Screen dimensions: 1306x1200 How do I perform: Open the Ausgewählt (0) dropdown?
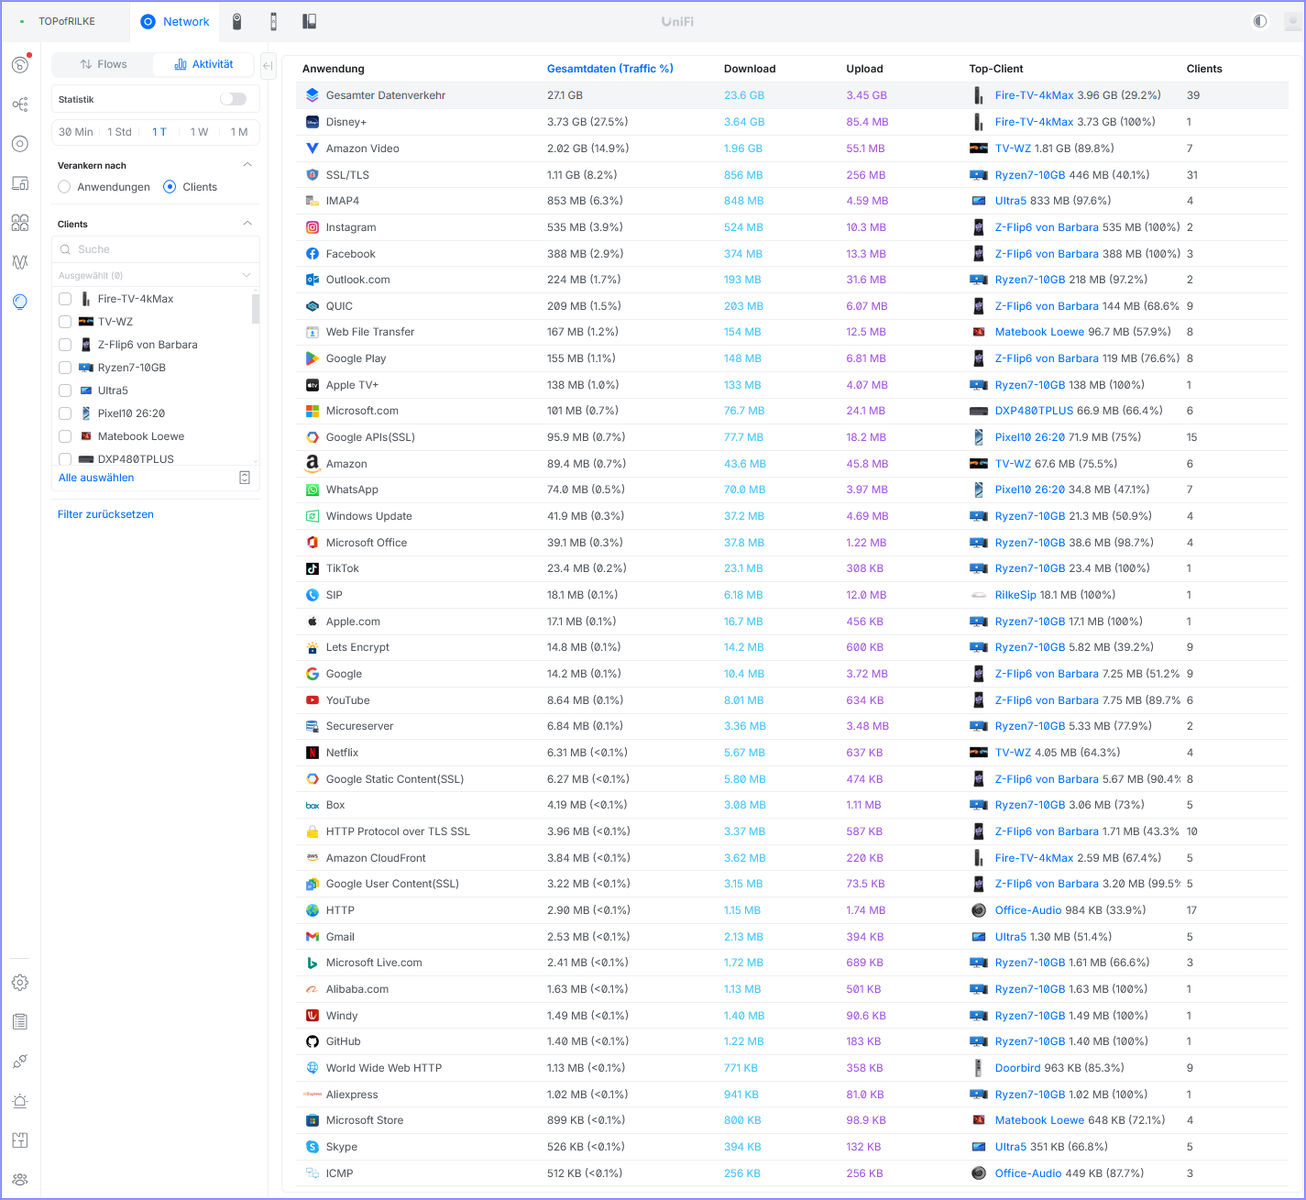click(156, 275)
